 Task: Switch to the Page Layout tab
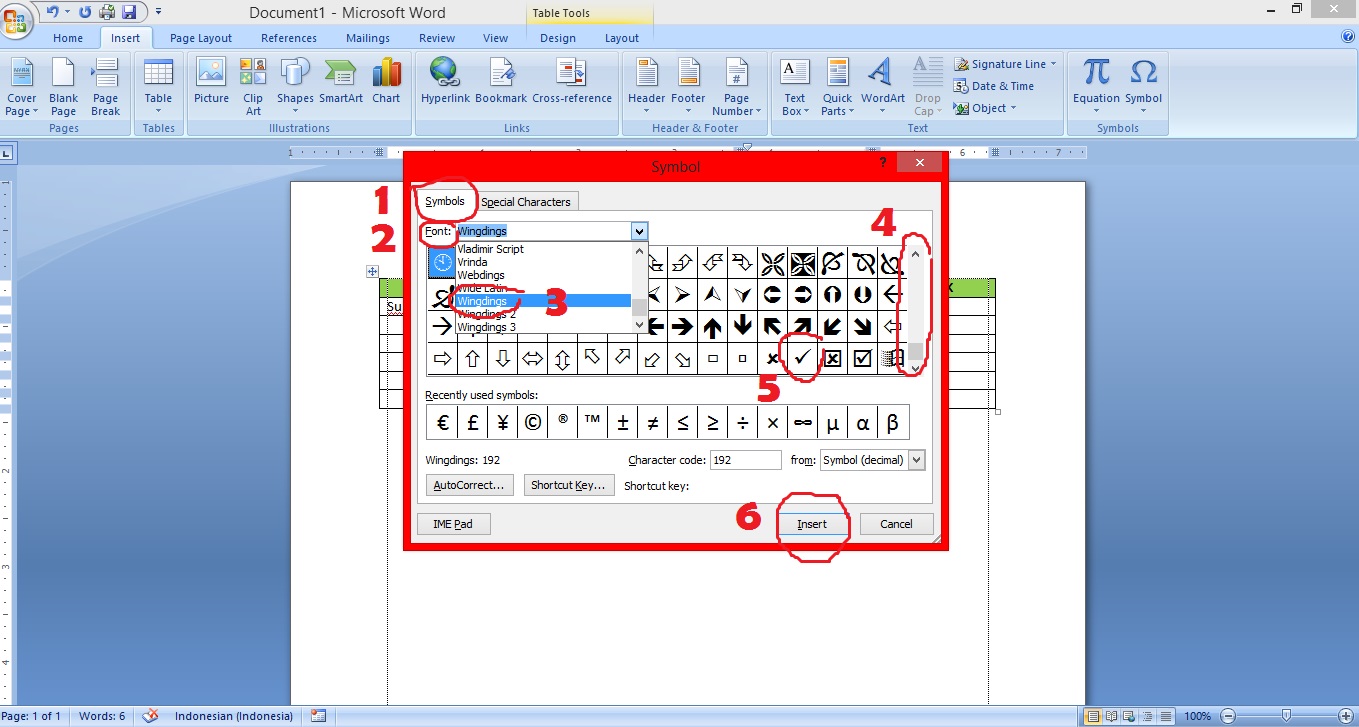(201, 38)
